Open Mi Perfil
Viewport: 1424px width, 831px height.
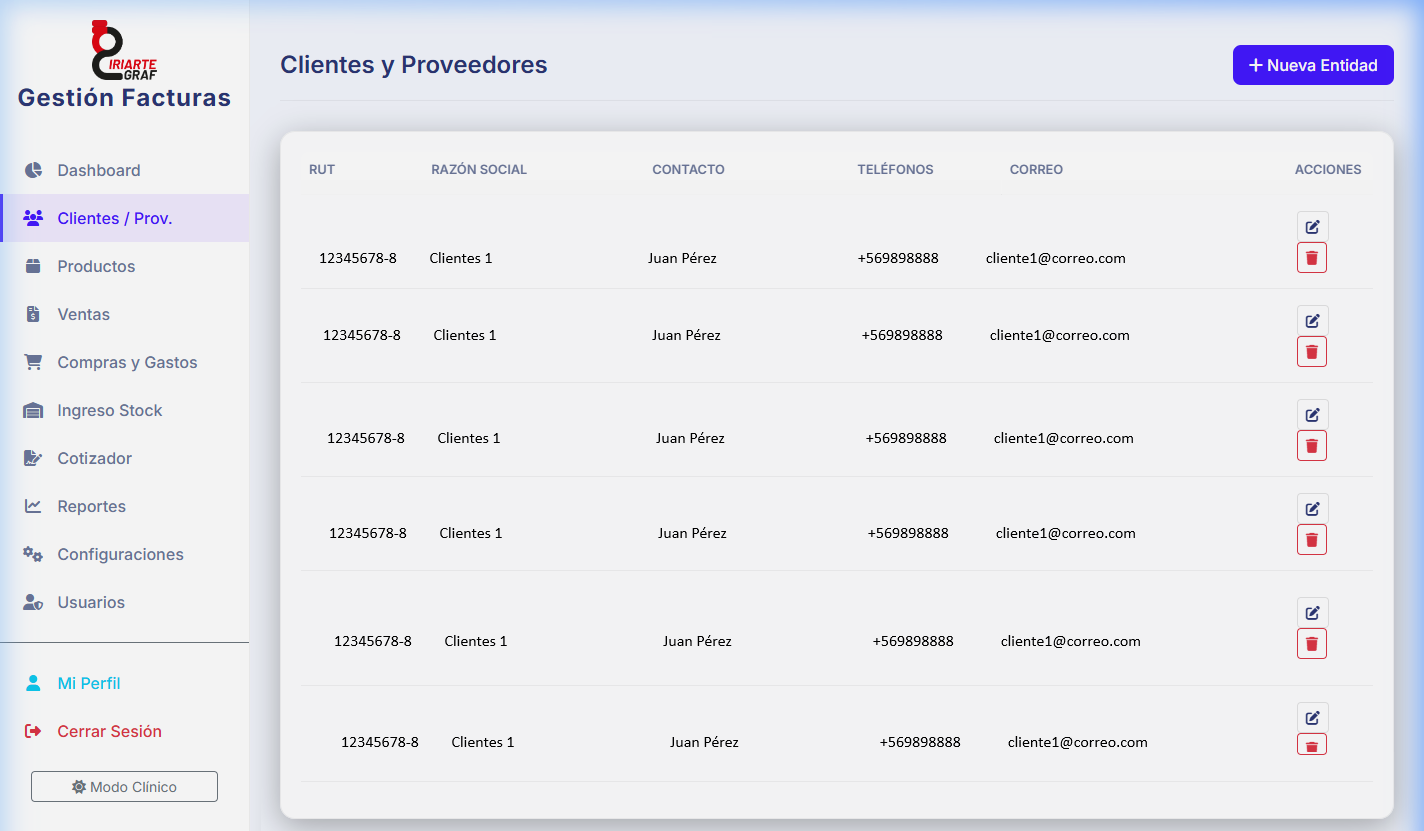pyautogui.click(x=125, y=683)
